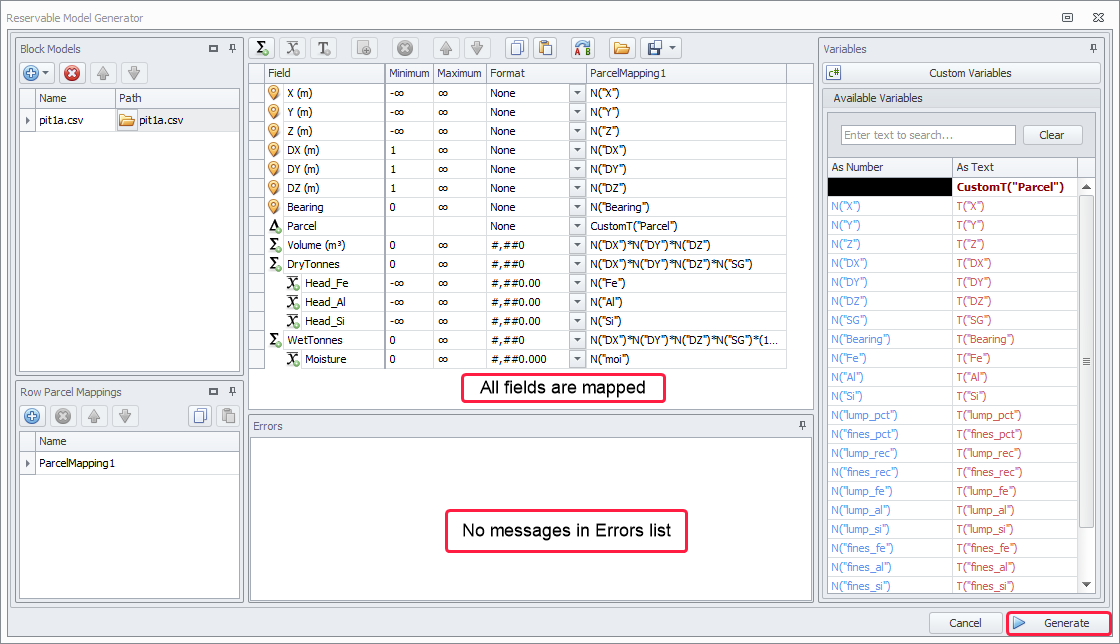This screenshot has height=644, width=1120.
Task: Click the rename (AB) icon in the fields toolbar
Action: [x=582, y=48]
